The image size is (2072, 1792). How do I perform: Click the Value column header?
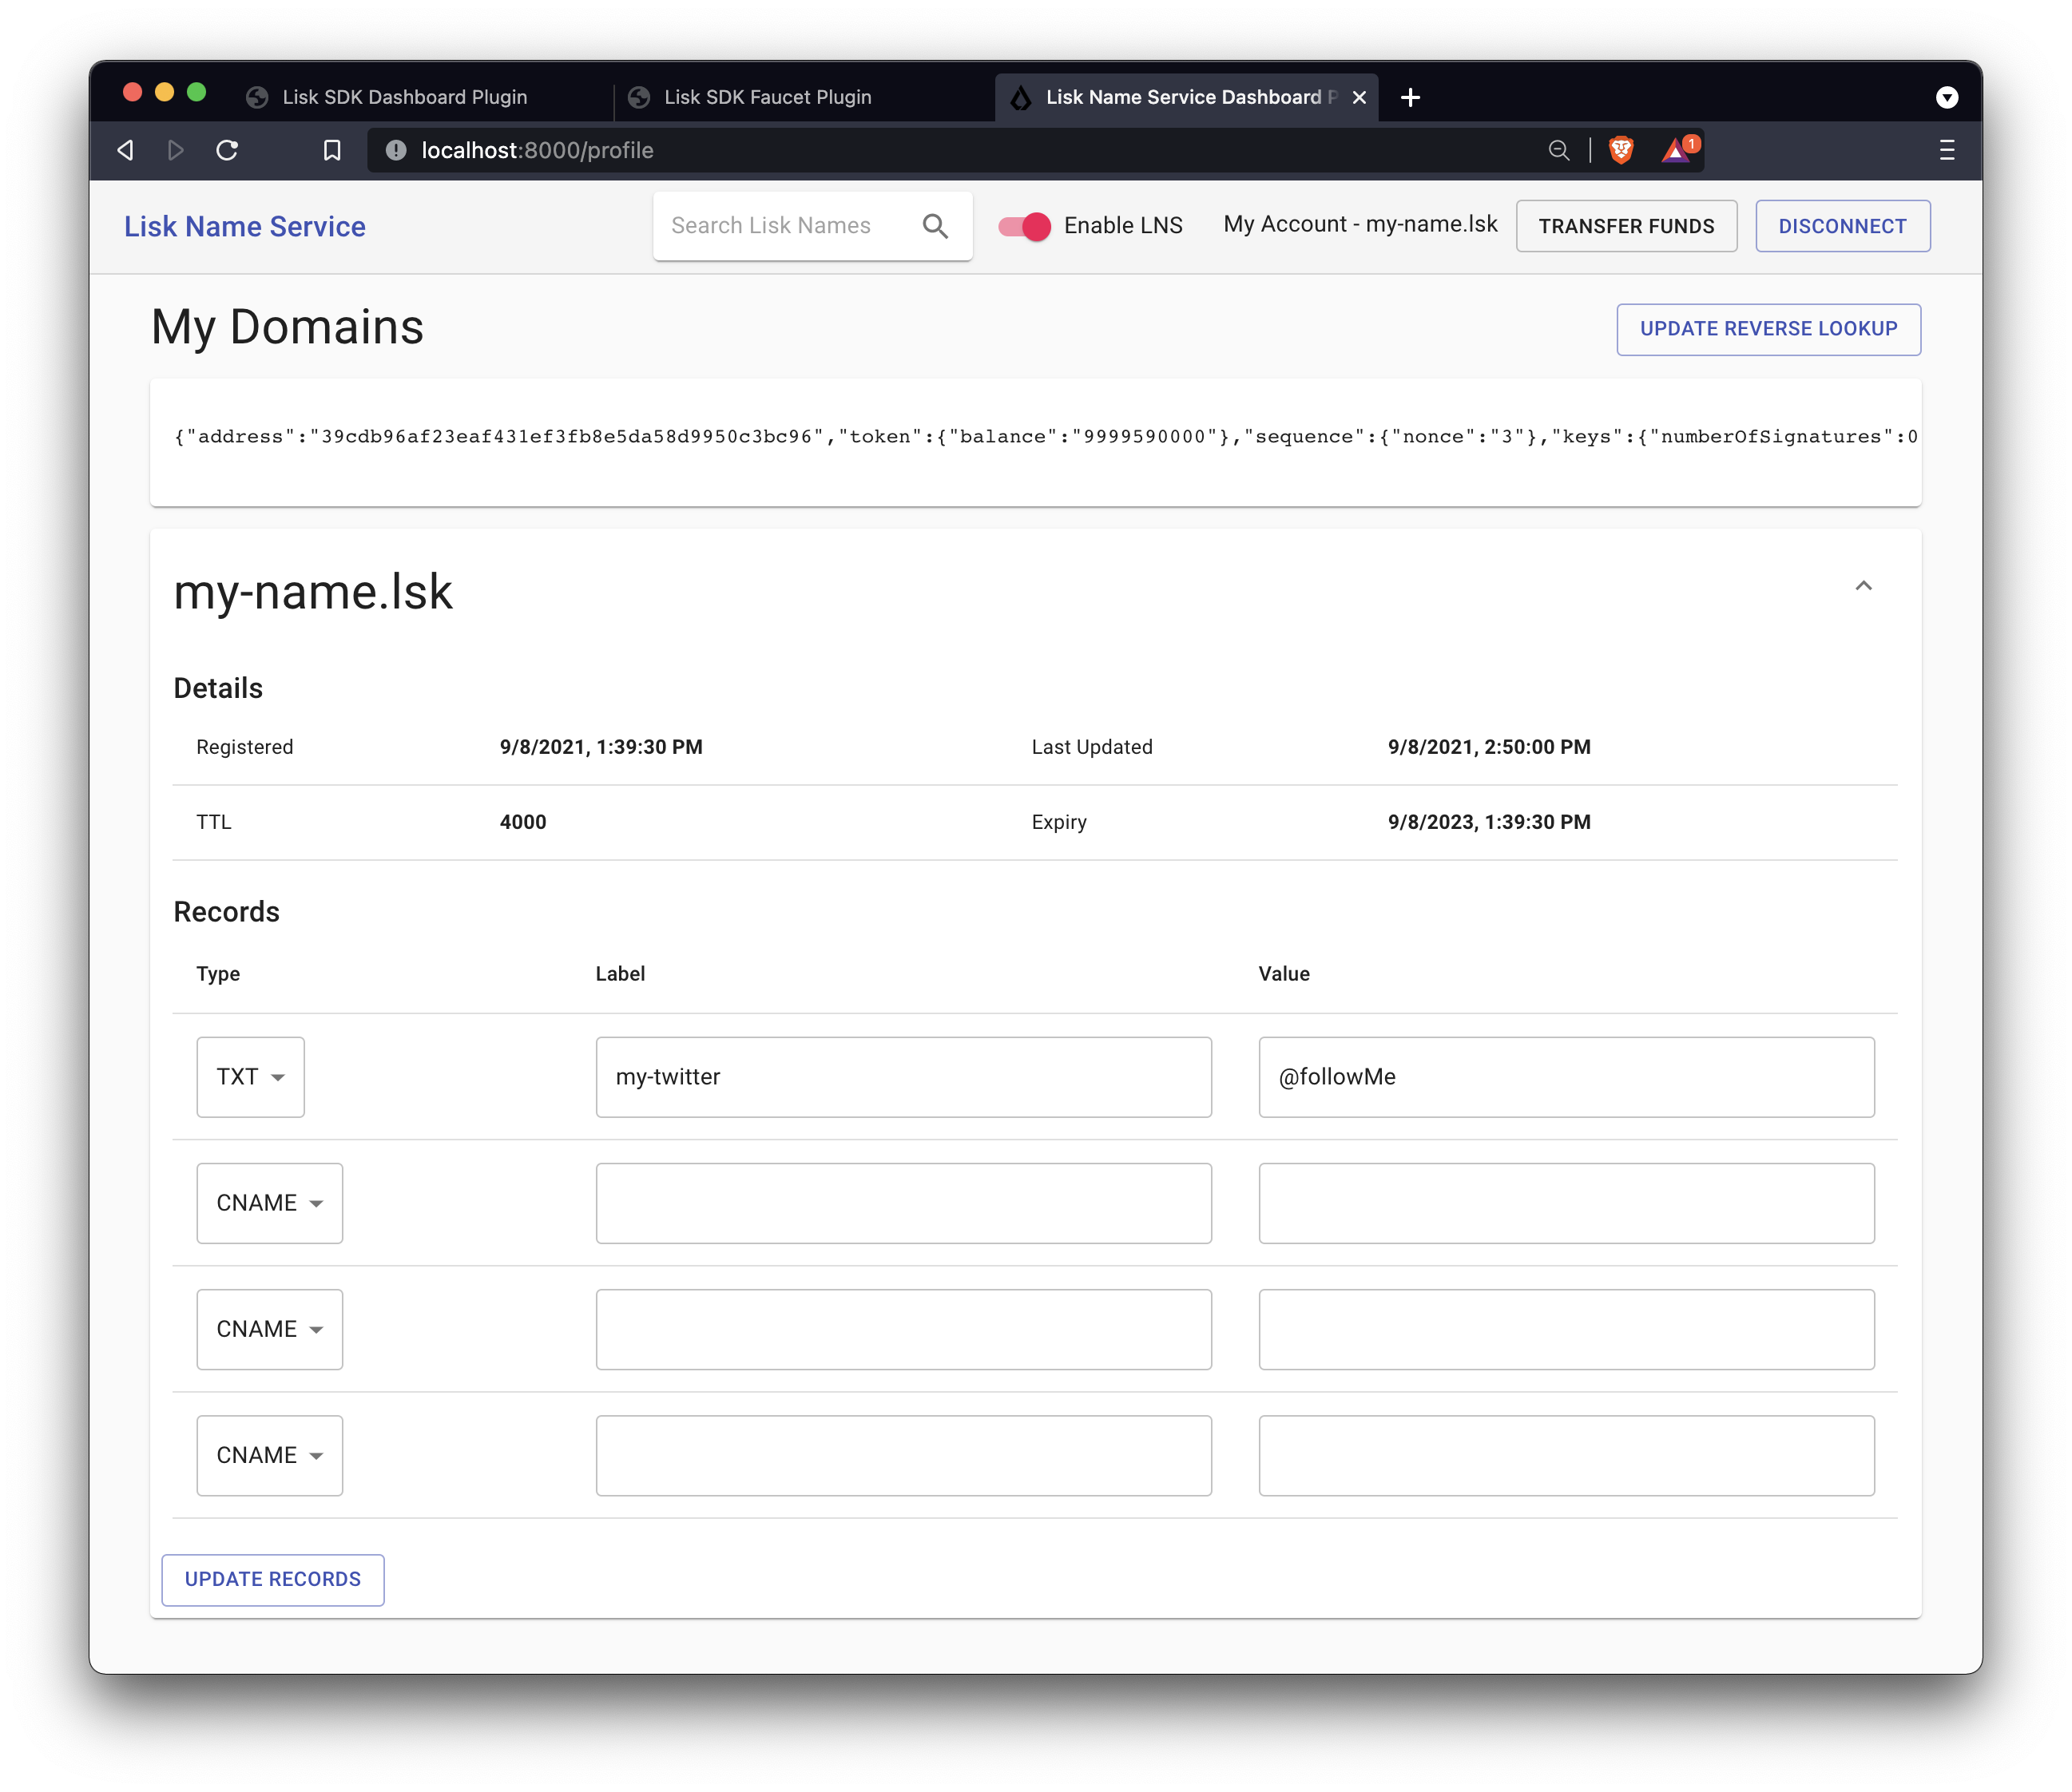[x=1284, y=974]
